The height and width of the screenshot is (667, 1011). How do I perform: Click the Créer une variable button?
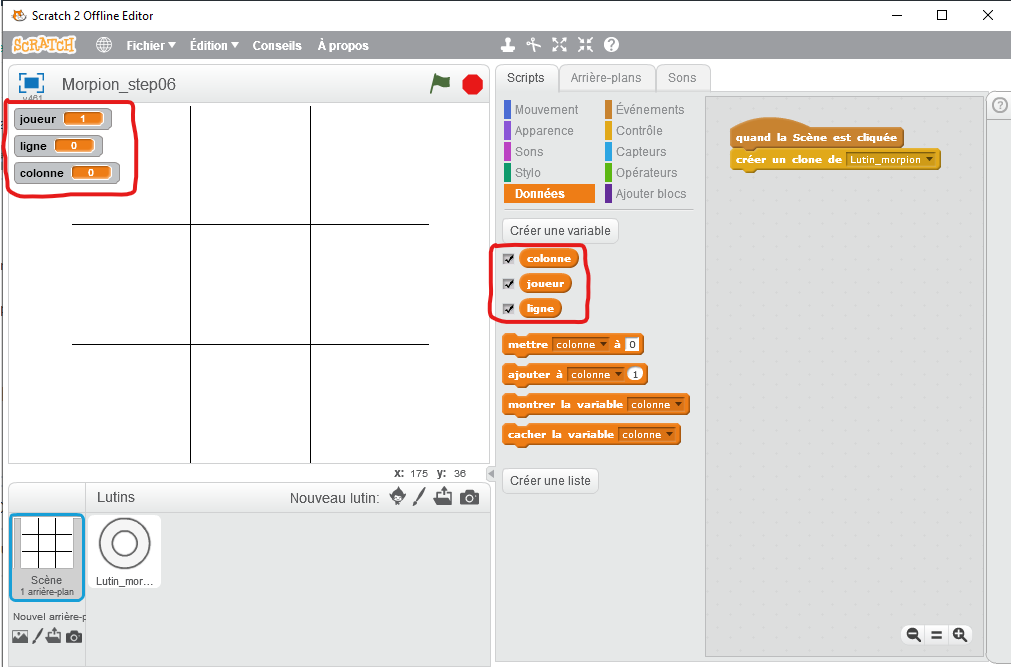[560, 231]
